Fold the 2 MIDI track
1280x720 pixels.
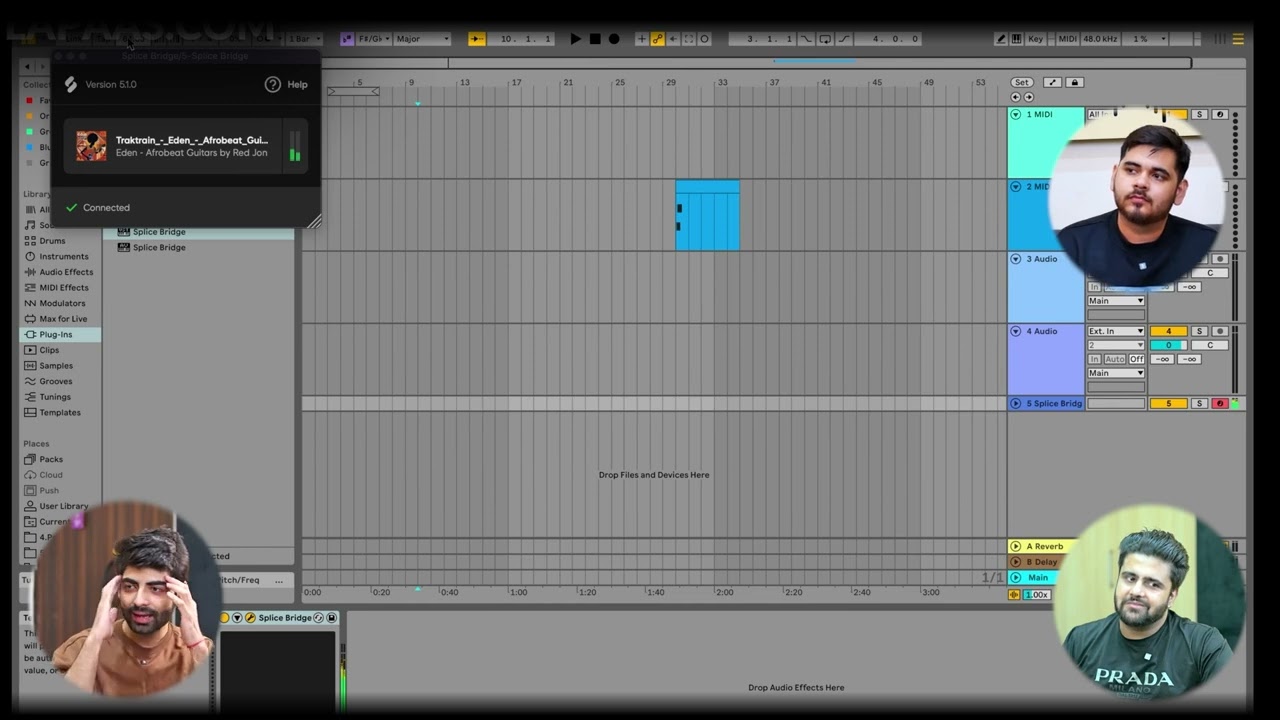pyautogui.click(x=1016, y=186)
